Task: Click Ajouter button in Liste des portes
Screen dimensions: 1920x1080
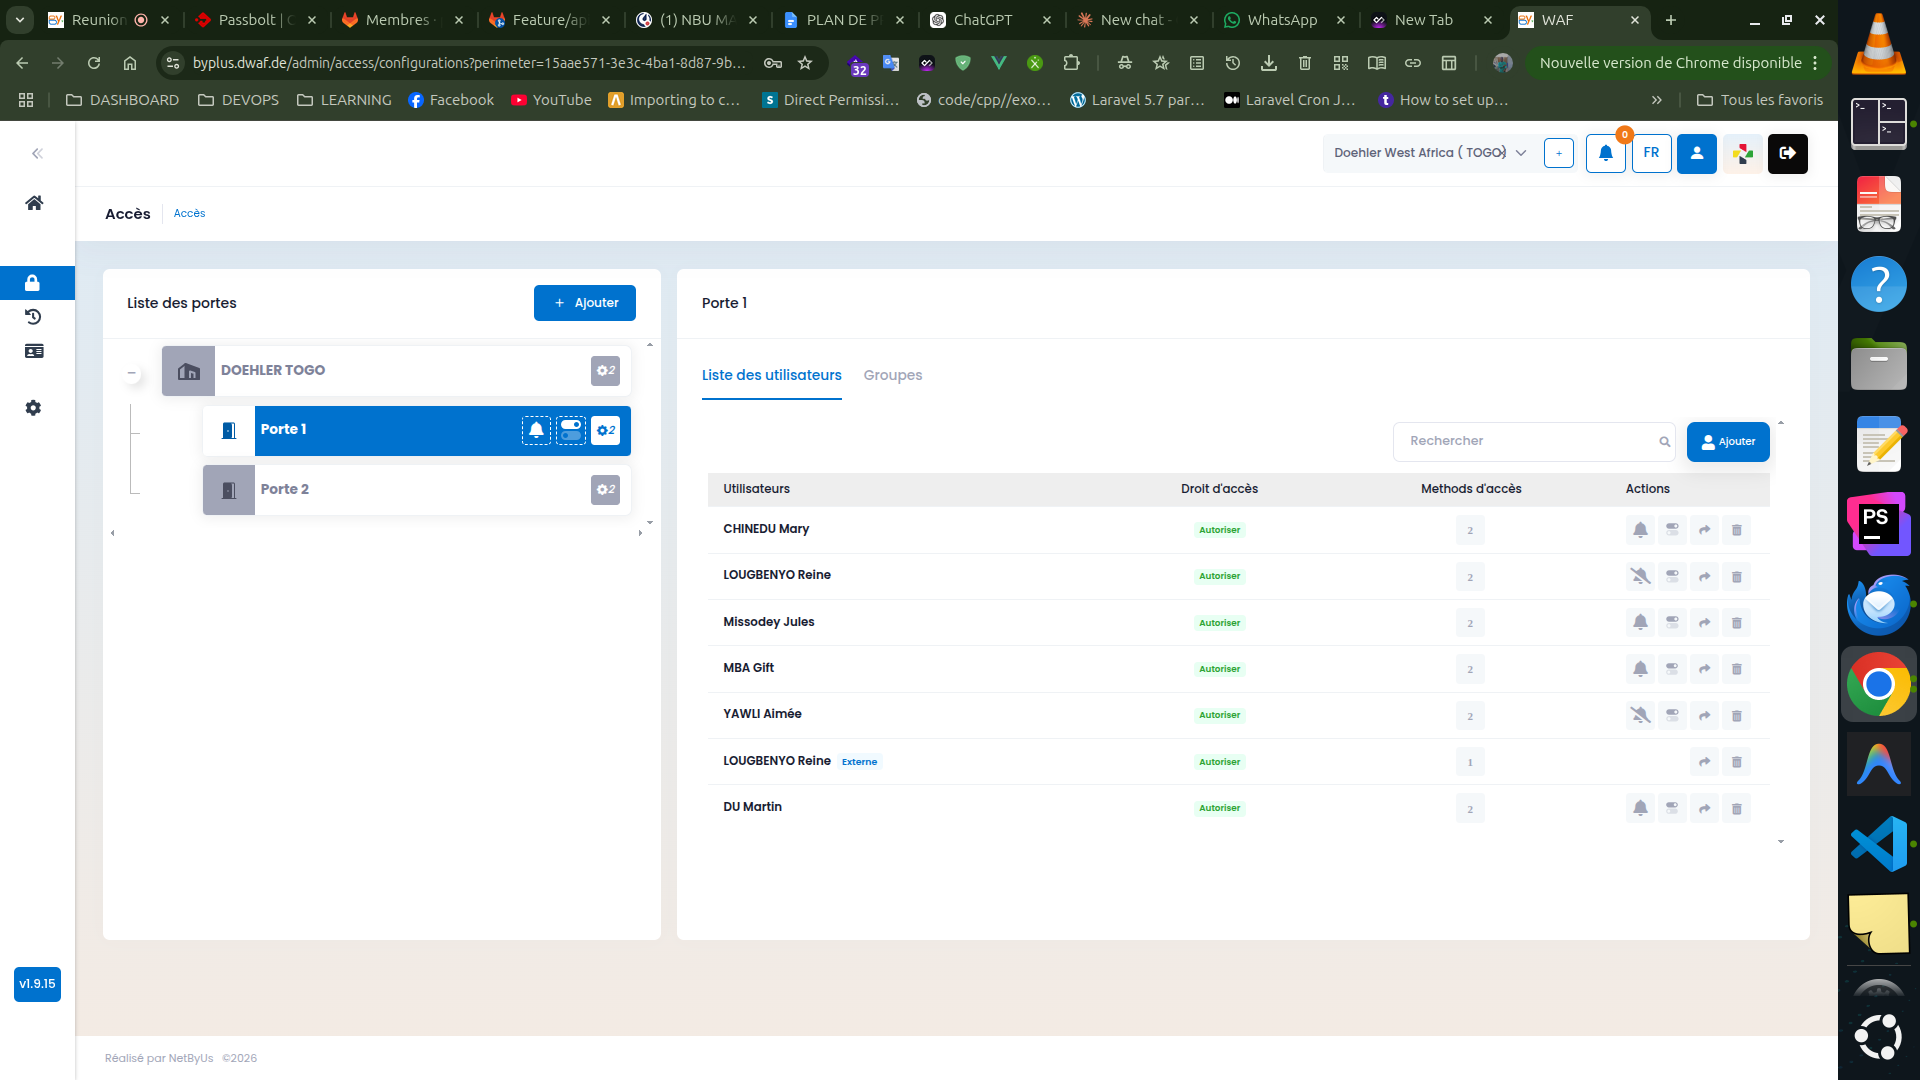Action: click(584, 303)
